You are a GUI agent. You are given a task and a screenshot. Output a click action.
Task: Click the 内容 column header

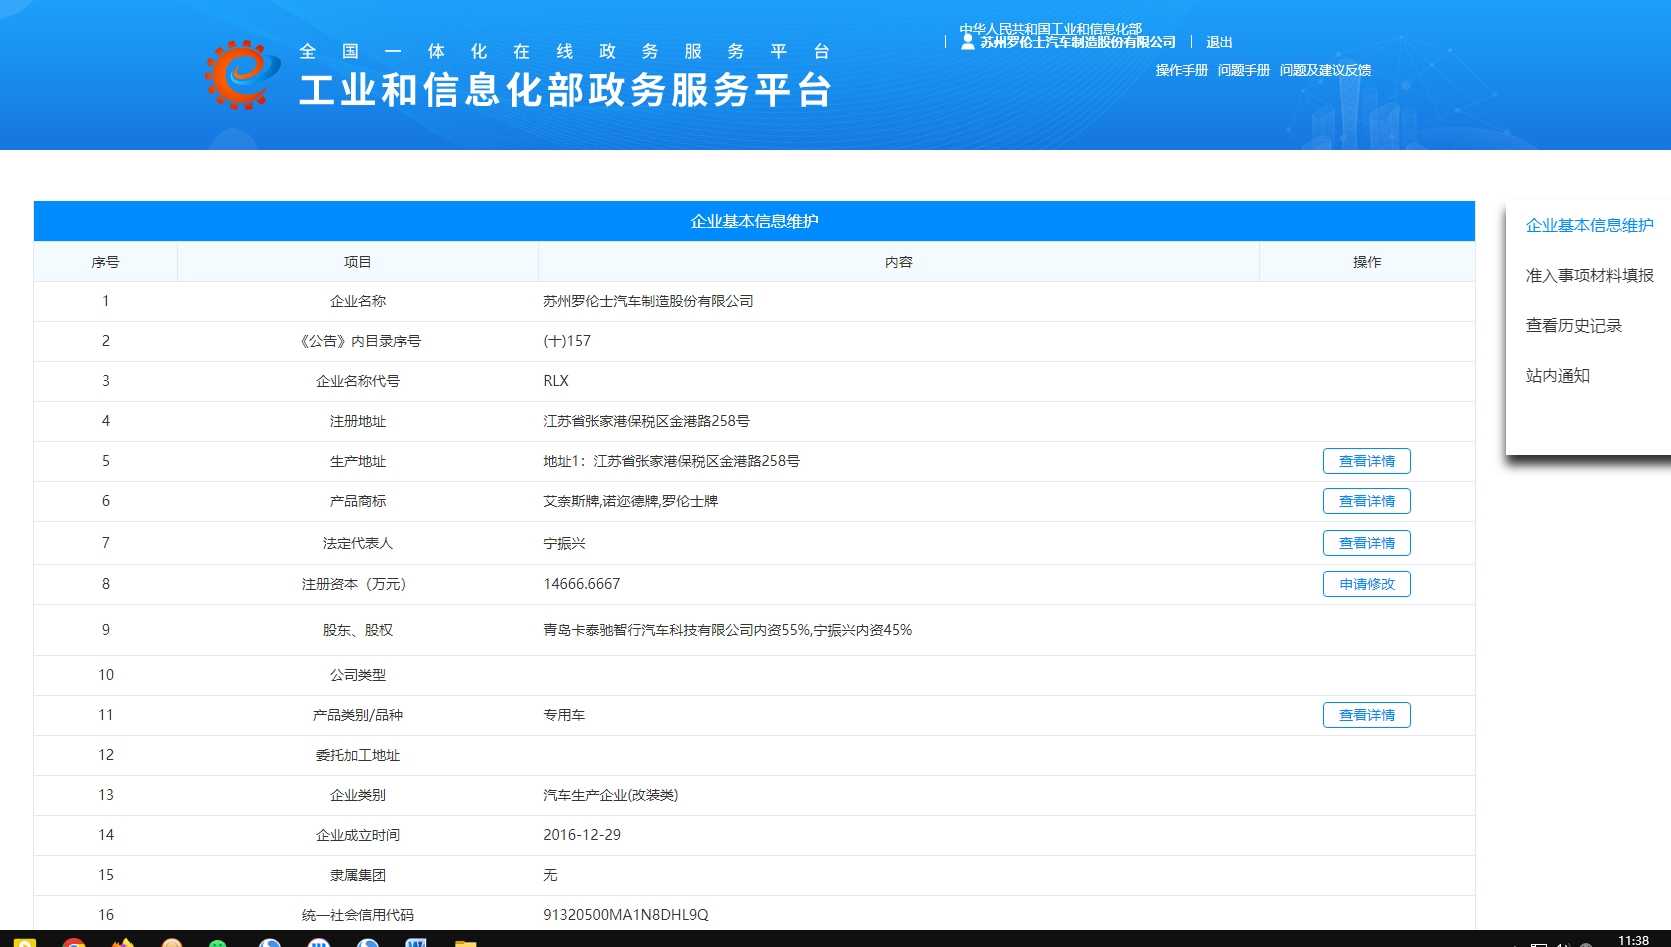898,262
